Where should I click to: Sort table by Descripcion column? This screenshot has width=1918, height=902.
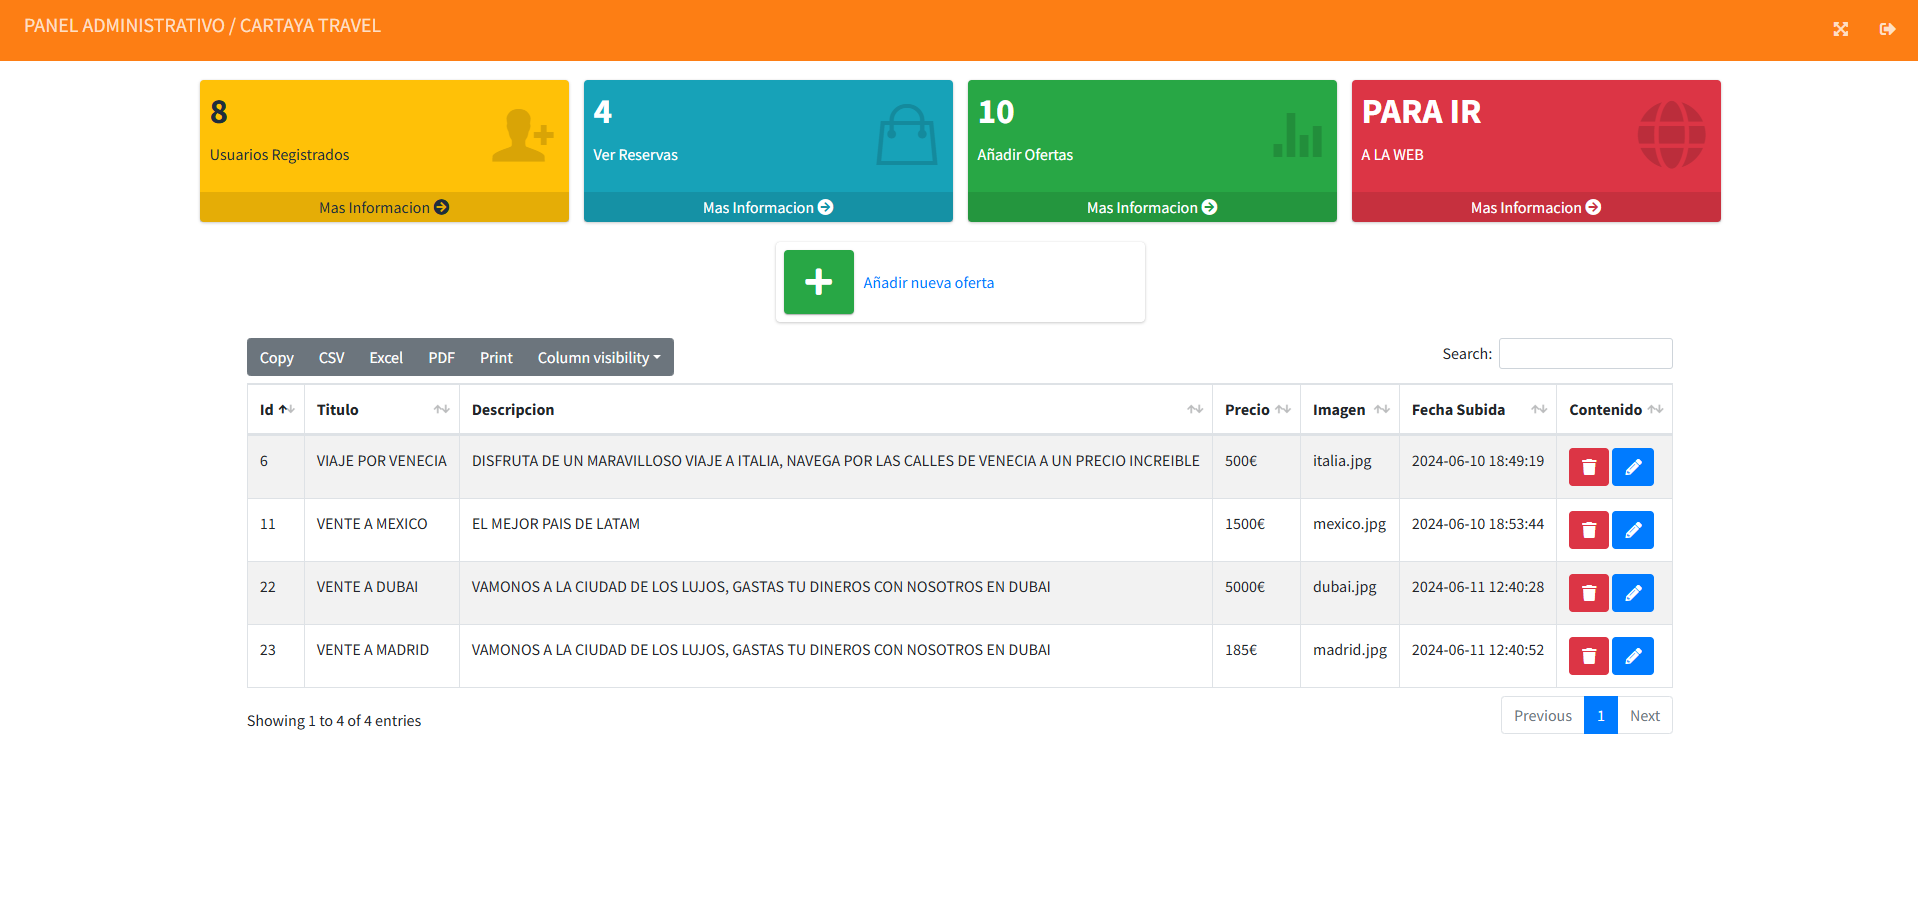[836, 410]
